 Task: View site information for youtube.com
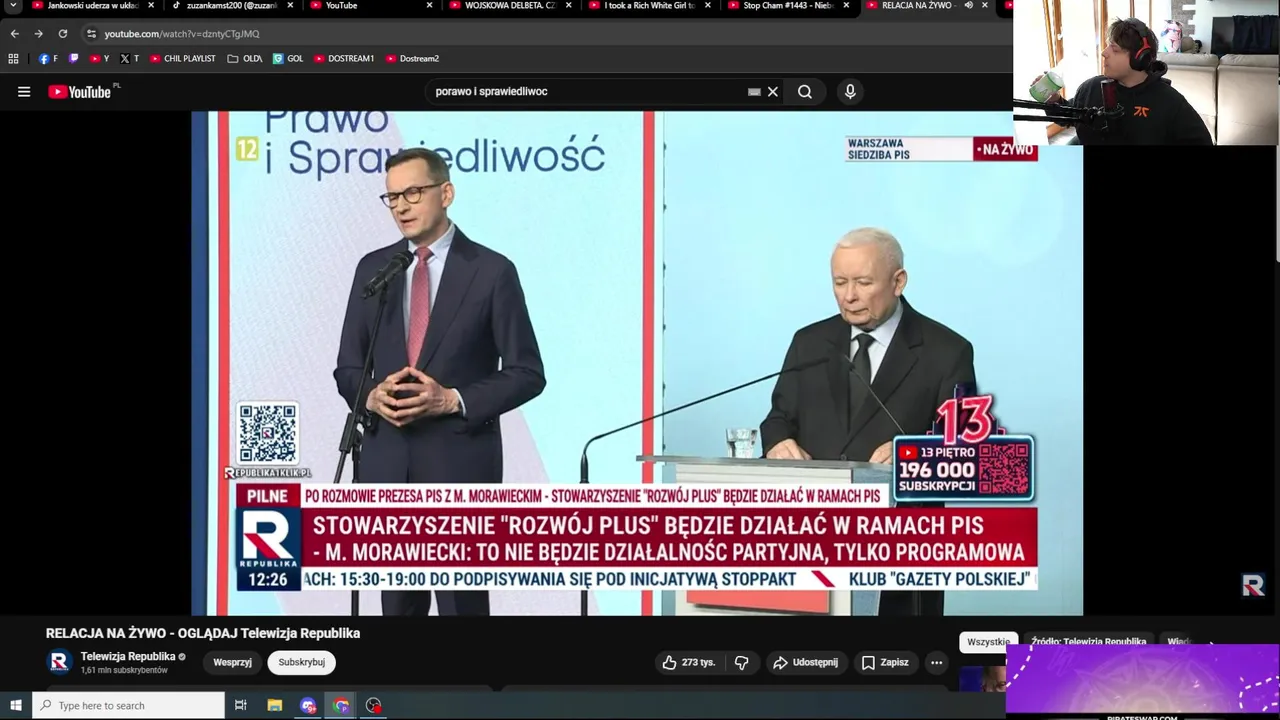click(x=91, y=34)
